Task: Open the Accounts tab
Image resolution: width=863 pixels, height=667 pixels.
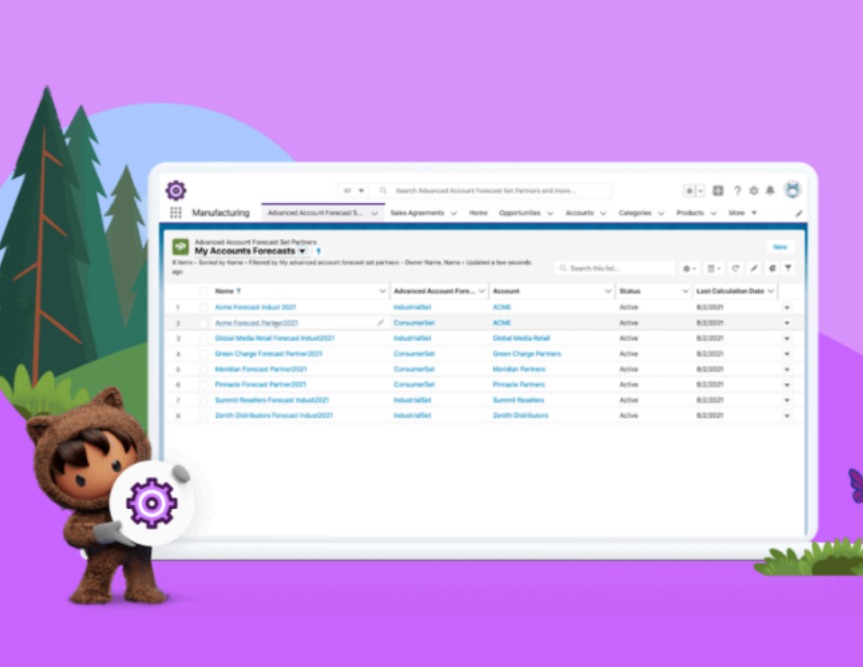Action: coord(580,213)
